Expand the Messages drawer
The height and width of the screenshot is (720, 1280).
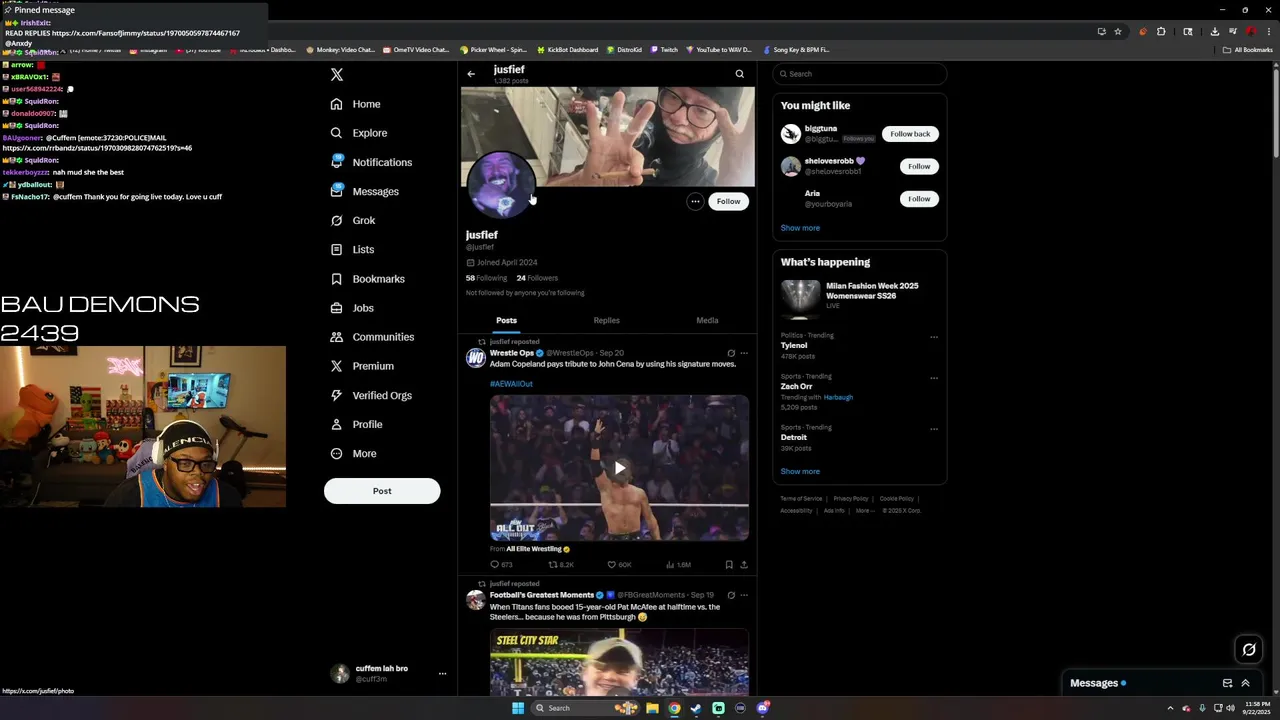tap(1245, 683)
